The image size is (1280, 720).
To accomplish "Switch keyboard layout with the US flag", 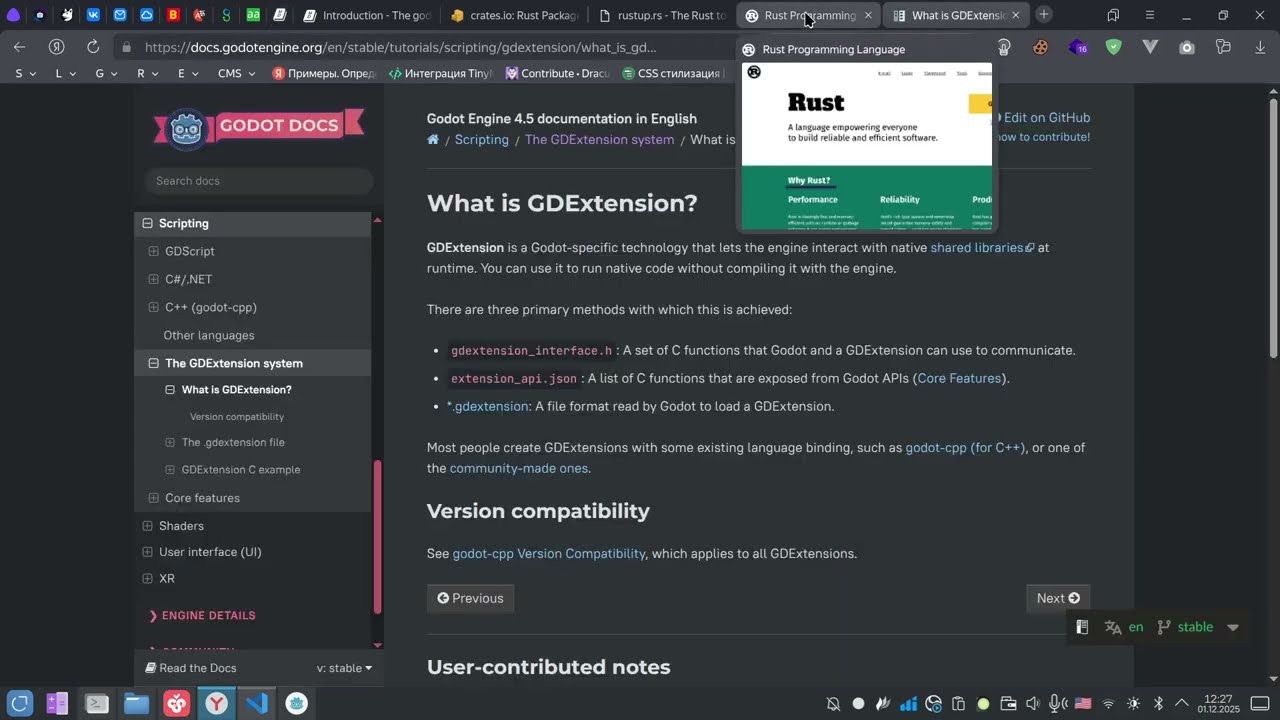I will coord(1083,703).
